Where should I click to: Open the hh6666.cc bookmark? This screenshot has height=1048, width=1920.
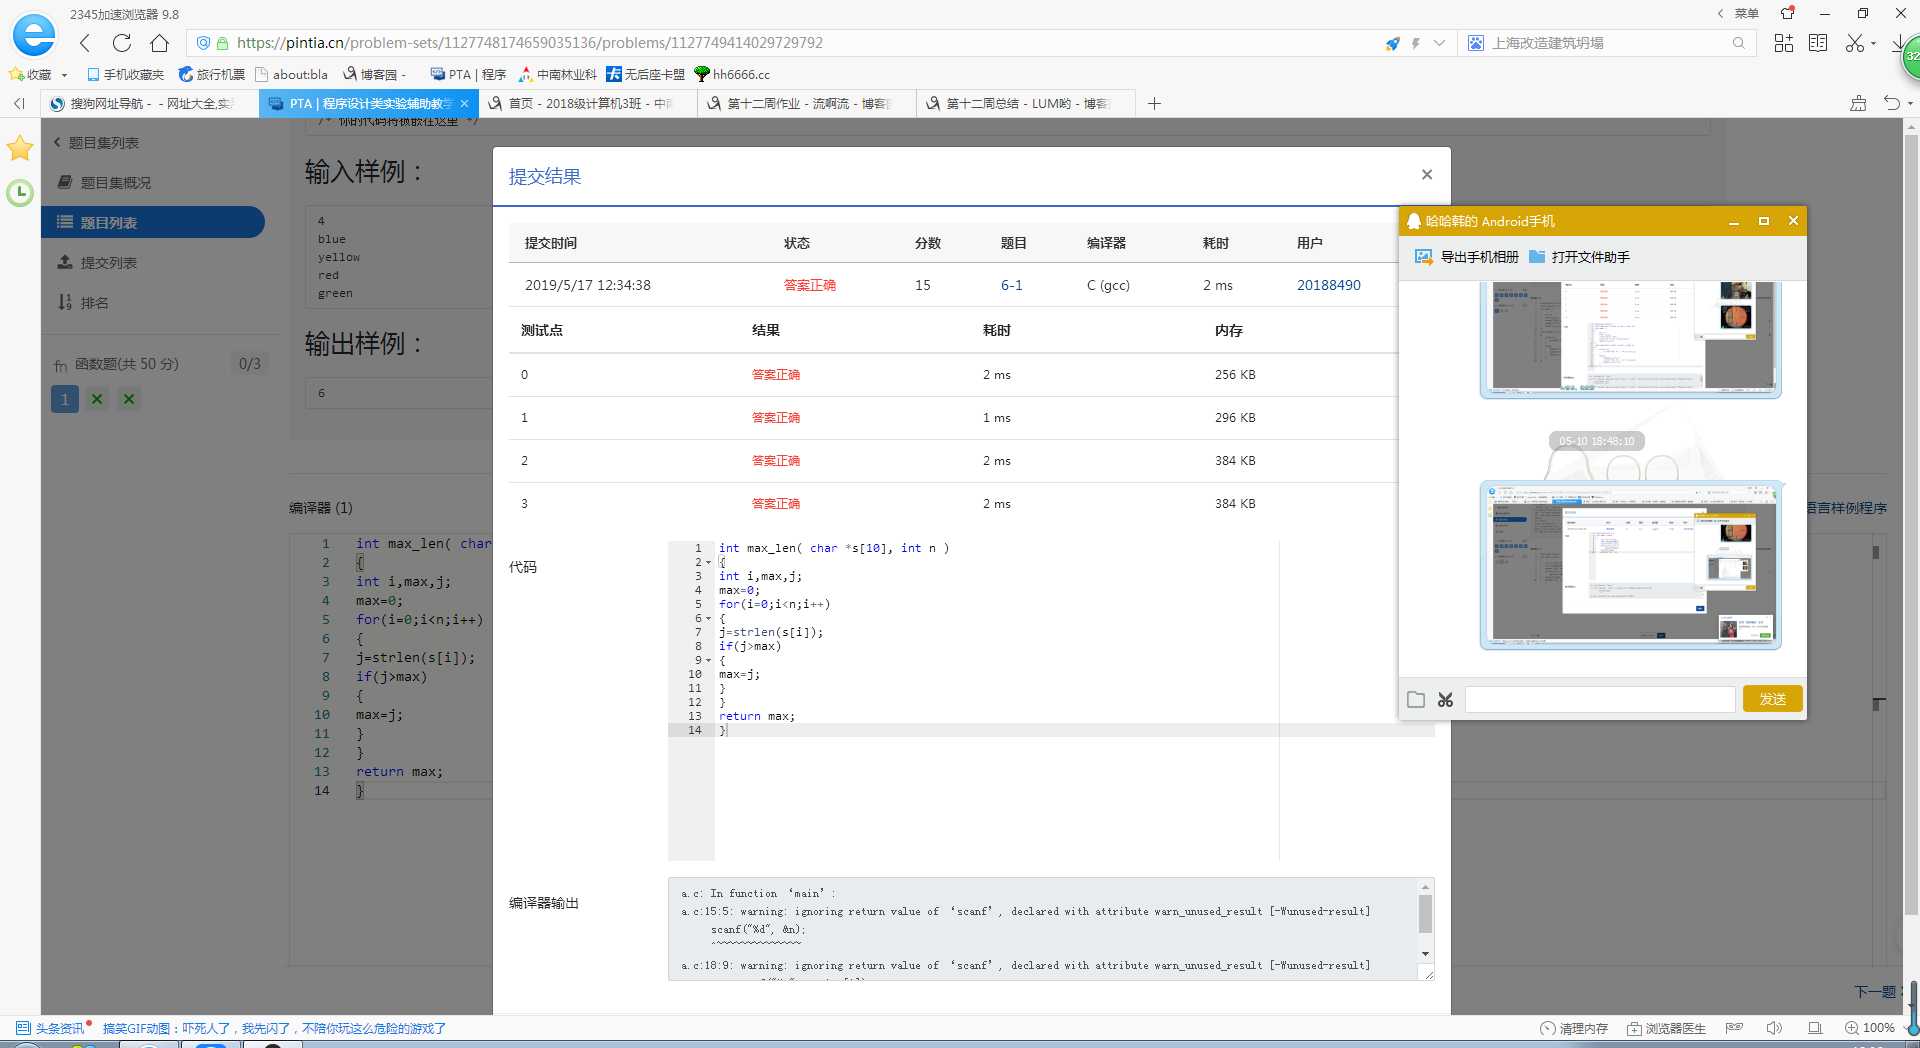pos(732,75)
